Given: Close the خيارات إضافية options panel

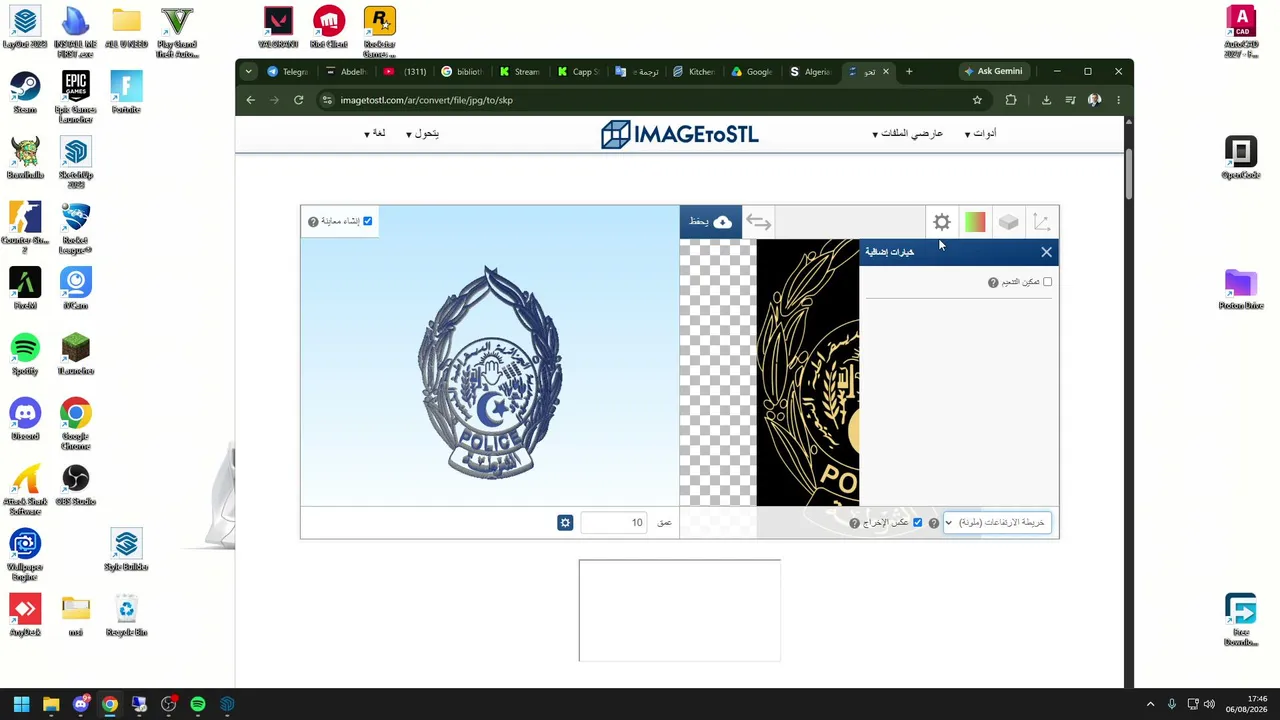Looking at the screenshot, I should (x=1046, y=252).
